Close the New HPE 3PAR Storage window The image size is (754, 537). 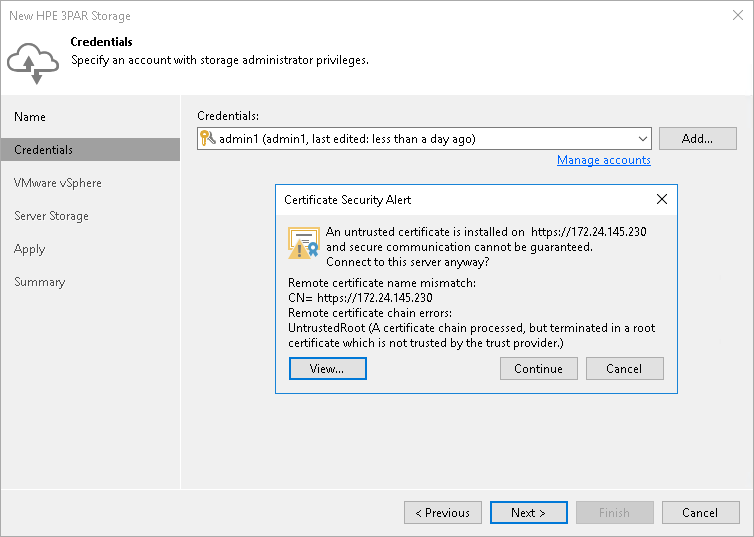(738, 15)
